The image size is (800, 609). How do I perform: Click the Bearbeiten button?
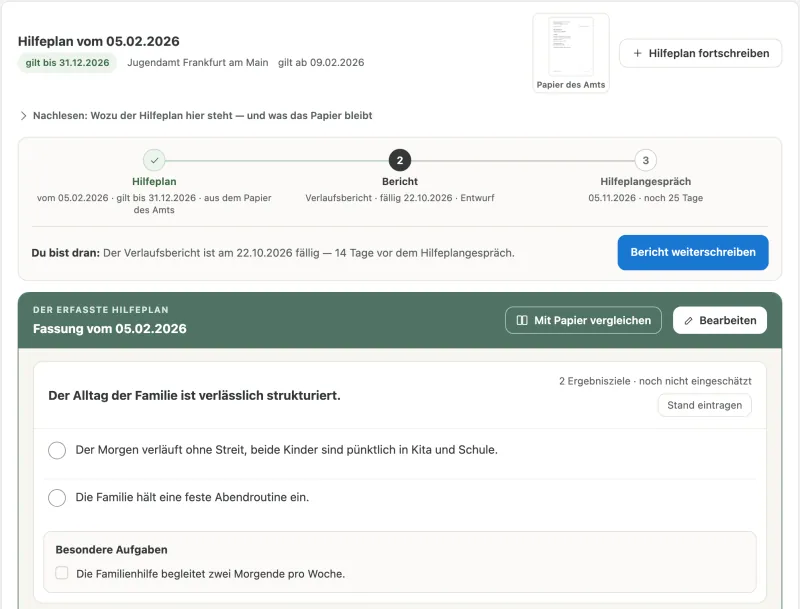tap(719, 320)
